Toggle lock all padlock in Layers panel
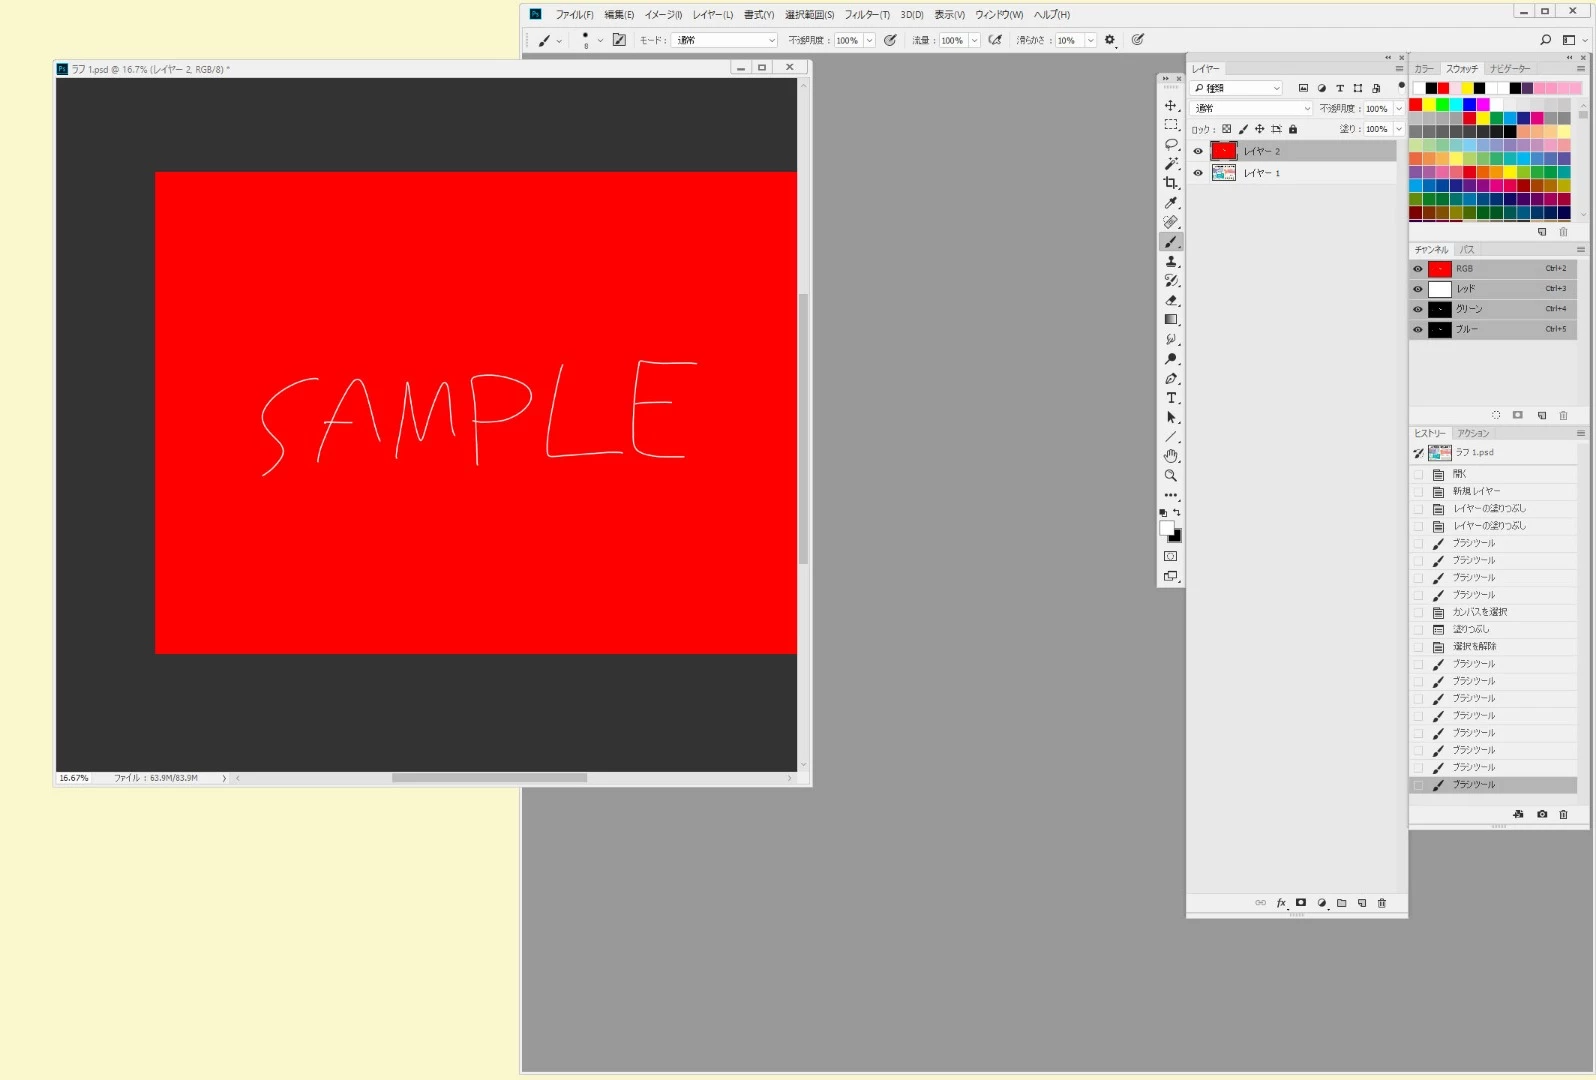This screenshot has height=1080, width=1596. tap(1293, 129)
